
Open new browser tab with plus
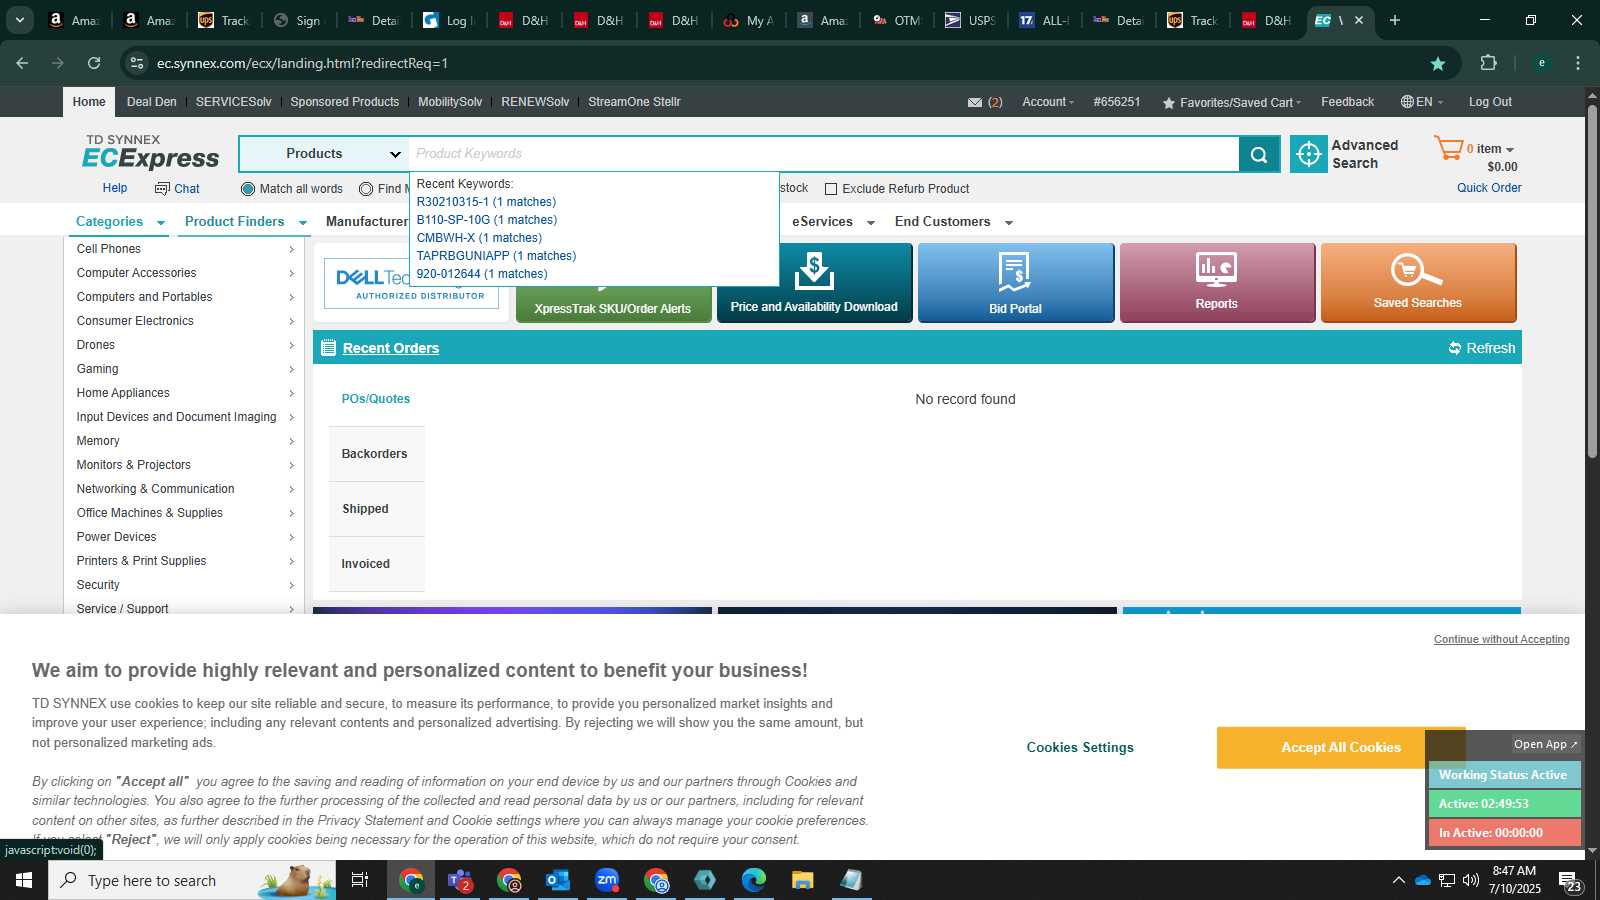click(1395, 20)
